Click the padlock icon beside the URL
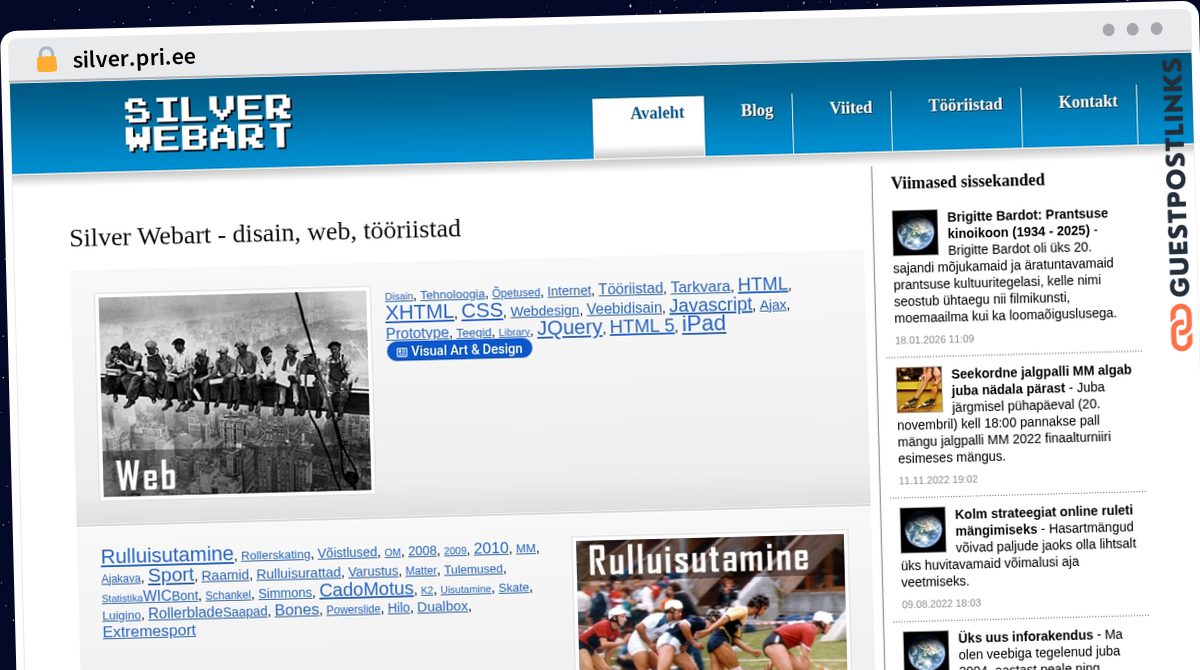The image size is (1200, 670). (46, 59)
